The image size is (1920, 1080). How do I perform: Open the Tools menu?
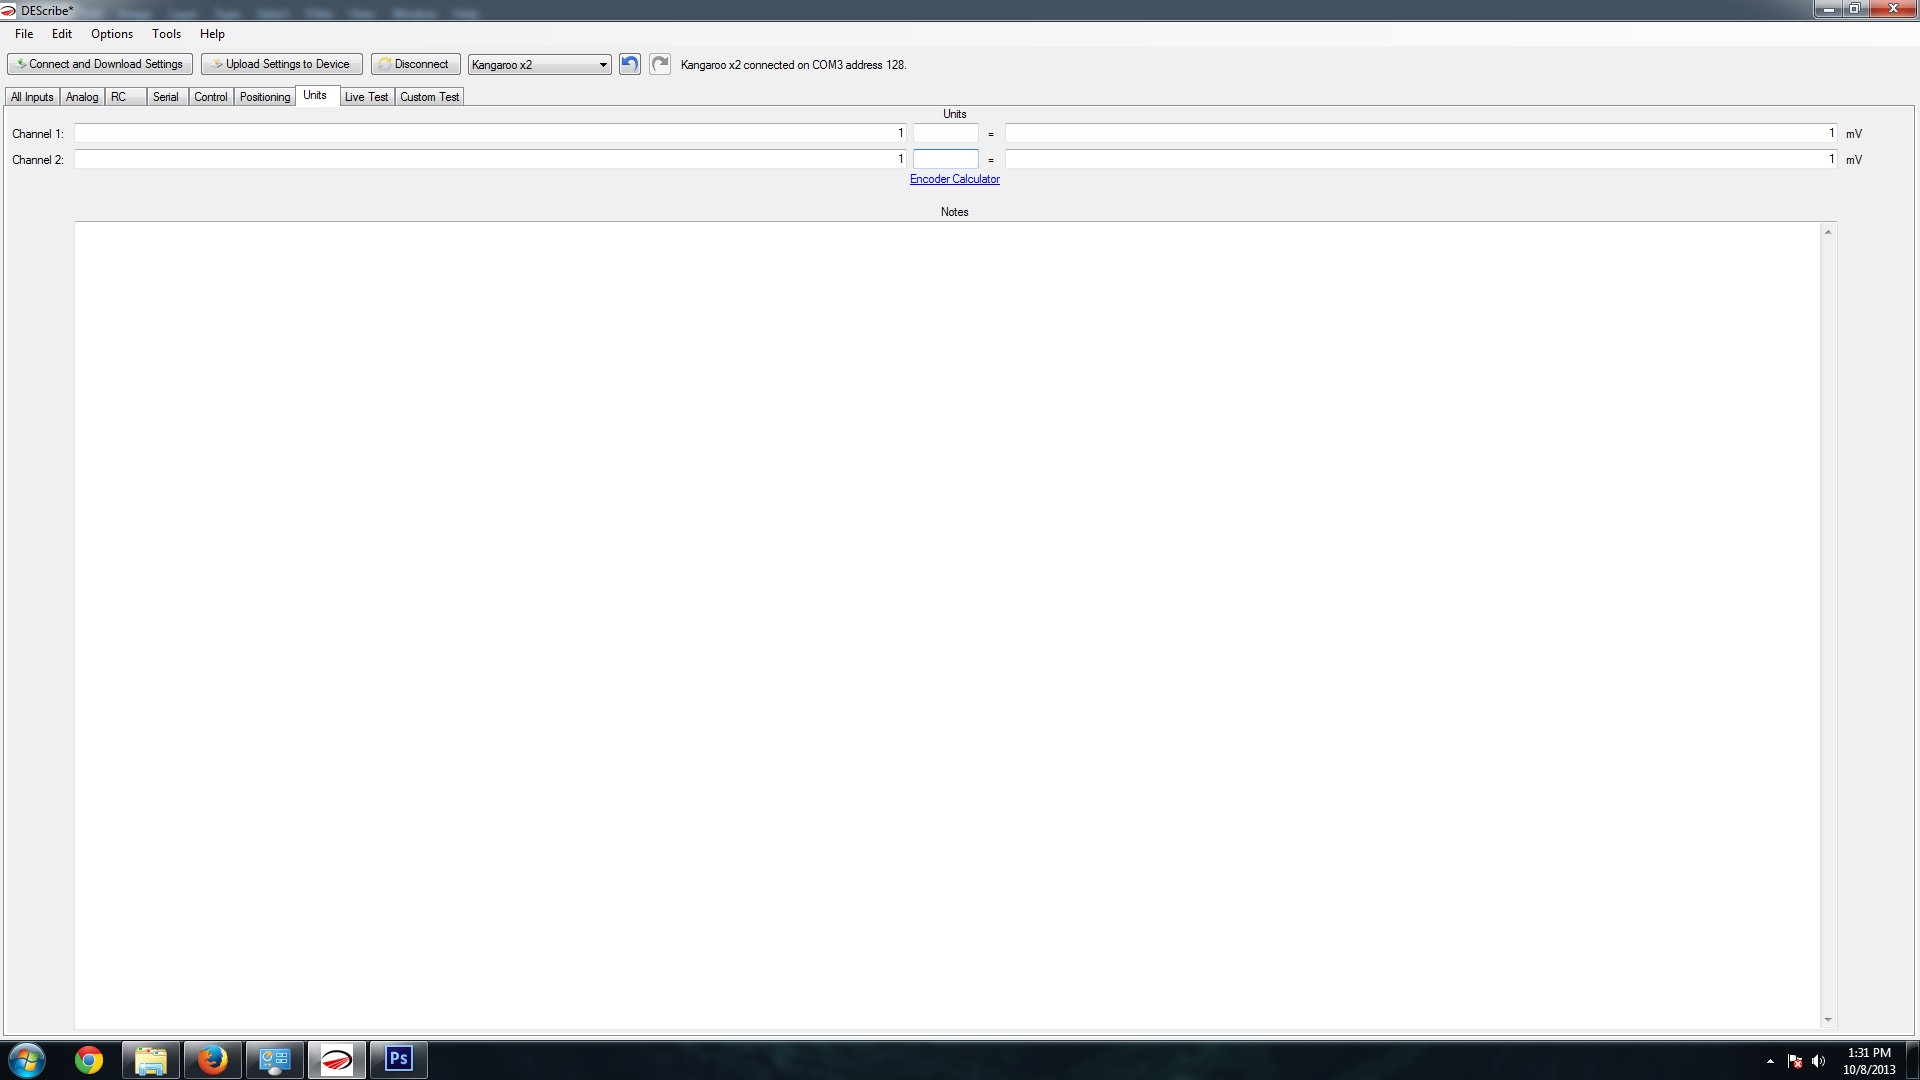coord(166,34)
